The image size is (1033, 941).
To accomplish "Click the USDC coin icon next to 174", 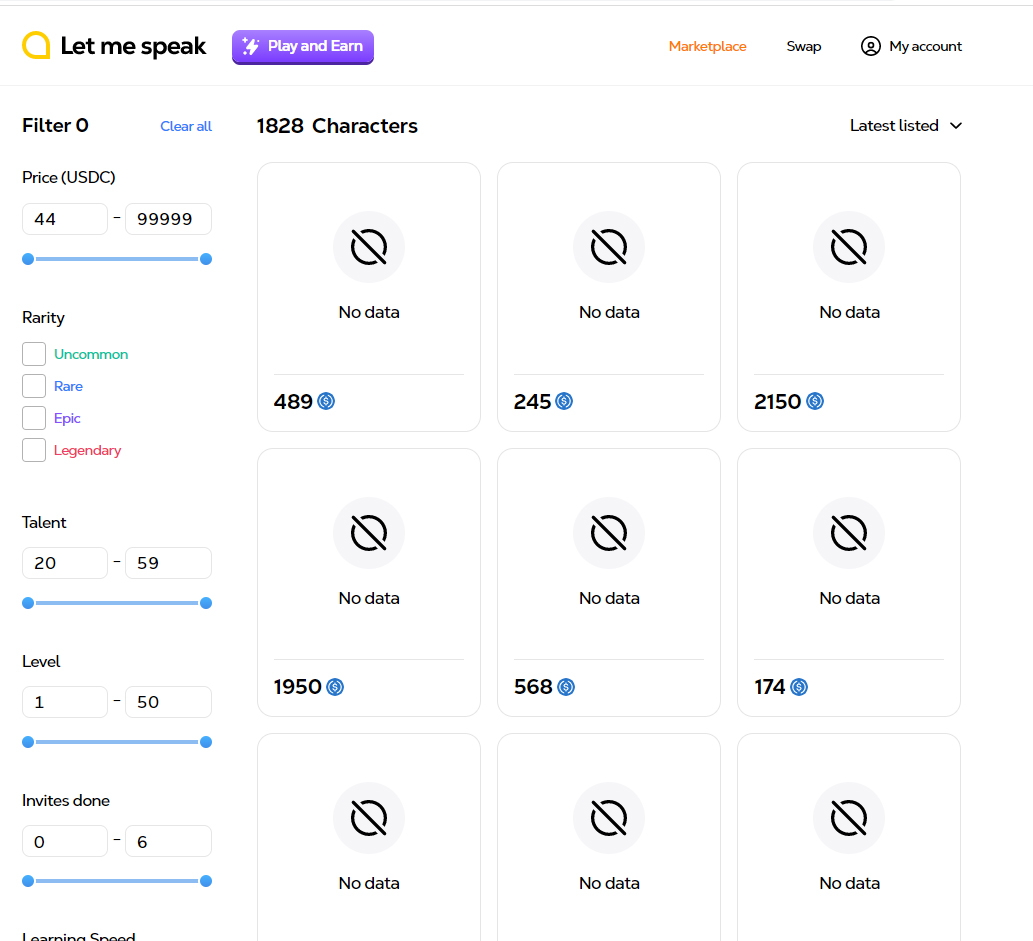I will click(799, 687).
